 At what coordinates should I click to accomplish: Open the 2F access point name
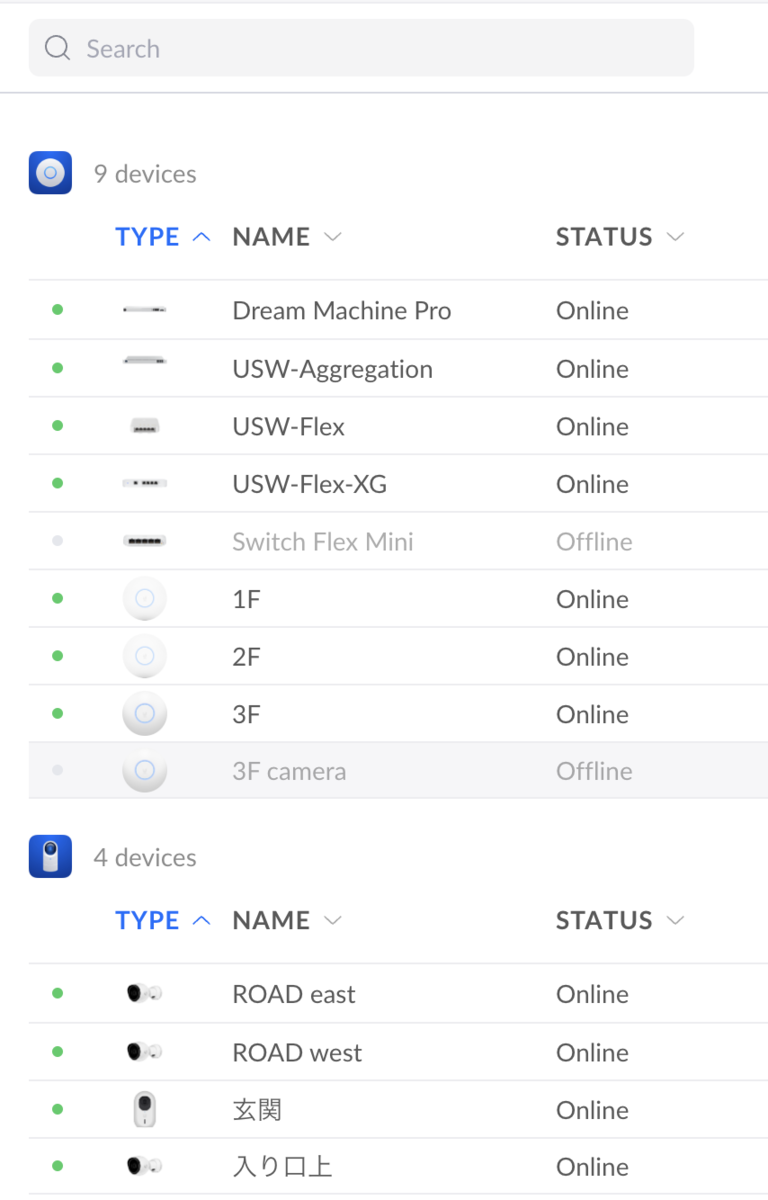[x=246, y=657]
